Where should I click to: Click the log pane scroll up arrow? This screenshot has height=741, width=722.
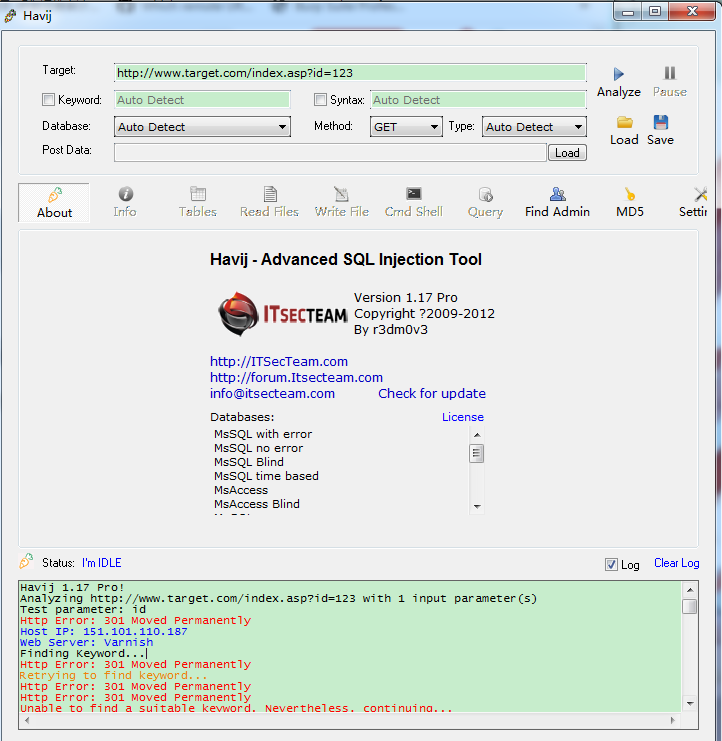coord(690,590)
